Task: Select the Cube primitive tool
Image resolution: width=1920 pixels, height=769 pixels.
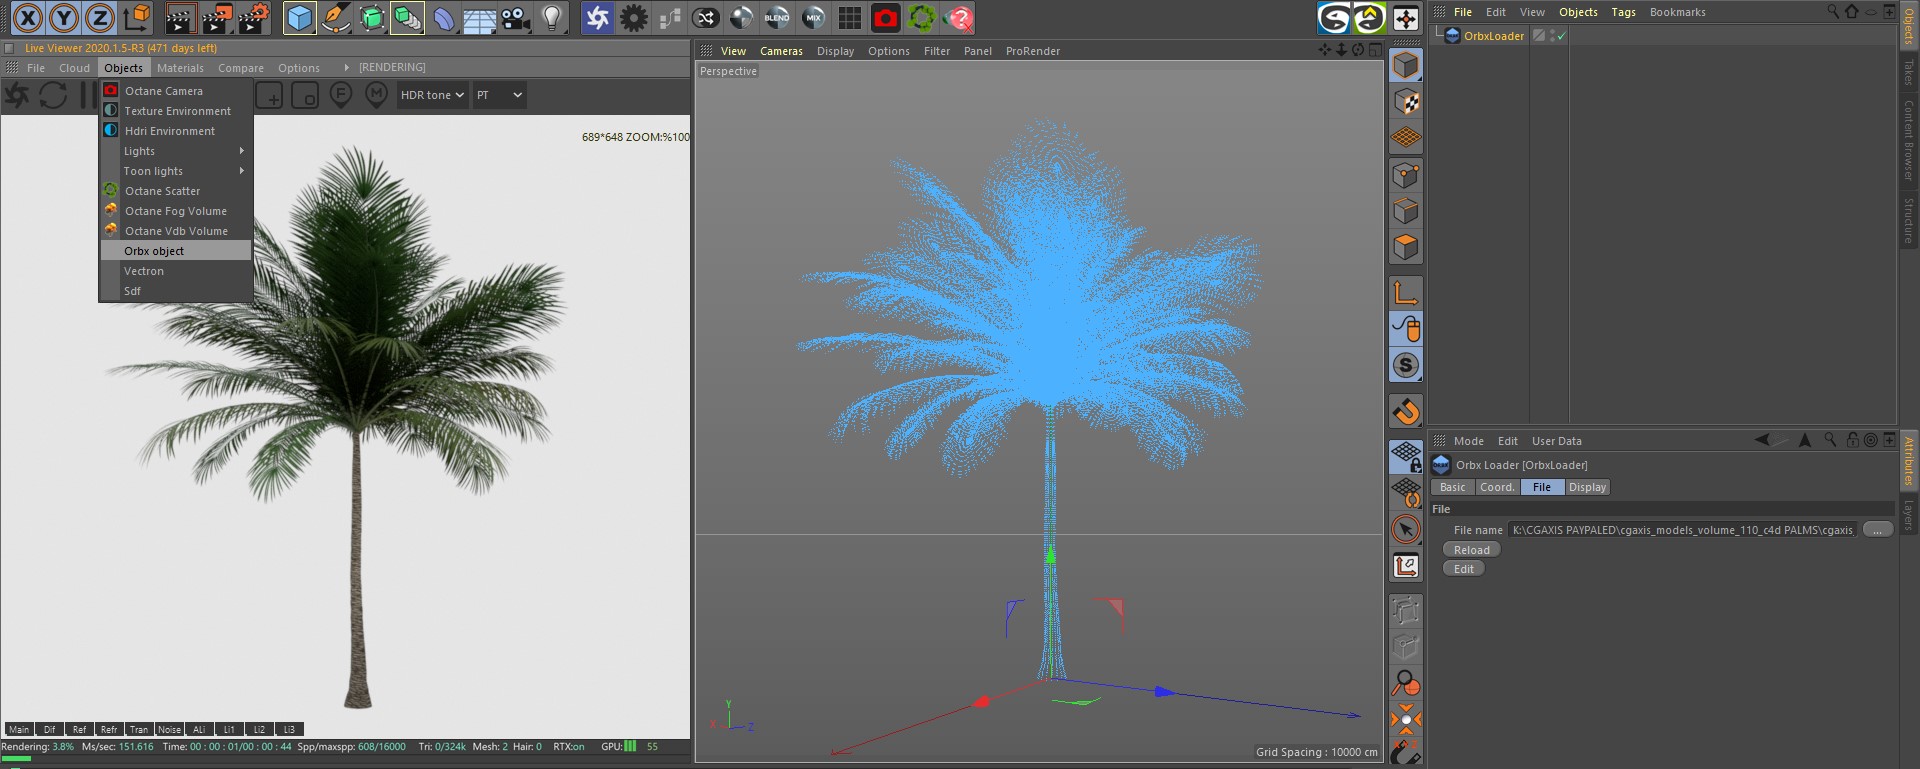Action: tap(299, 18)
